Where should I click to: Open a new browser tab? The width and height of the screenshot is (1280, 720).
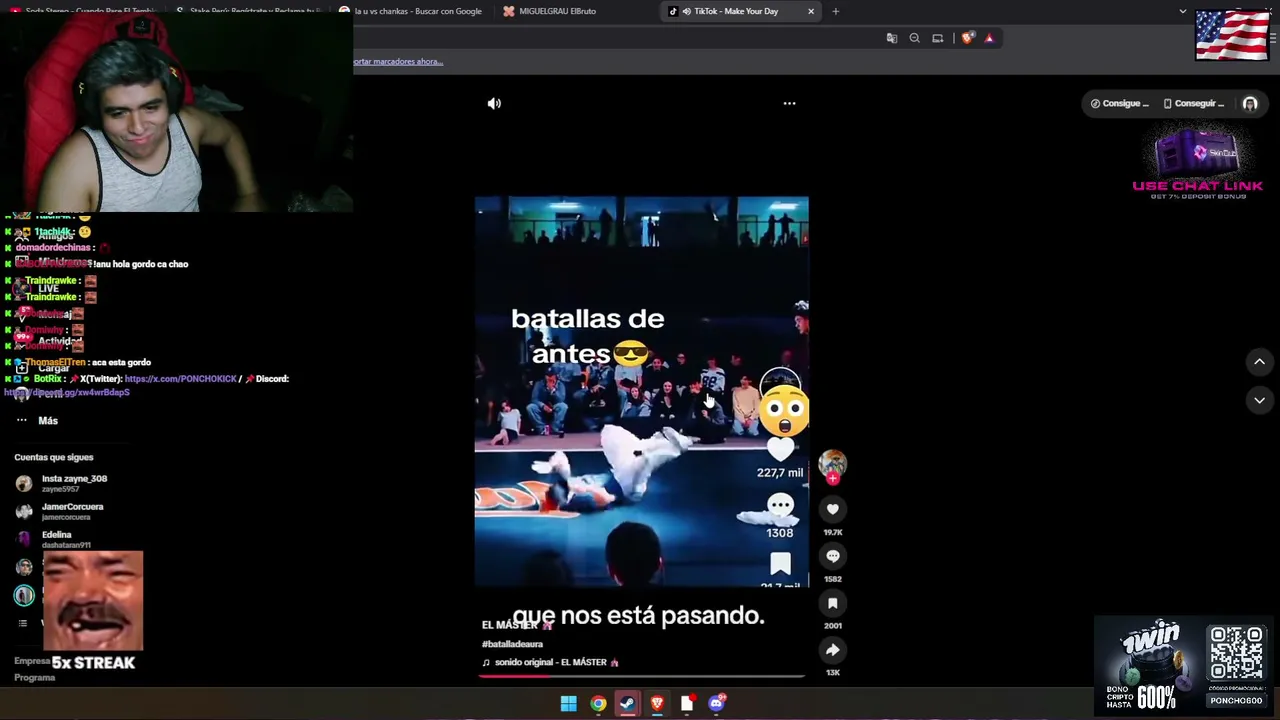(835, 11)
